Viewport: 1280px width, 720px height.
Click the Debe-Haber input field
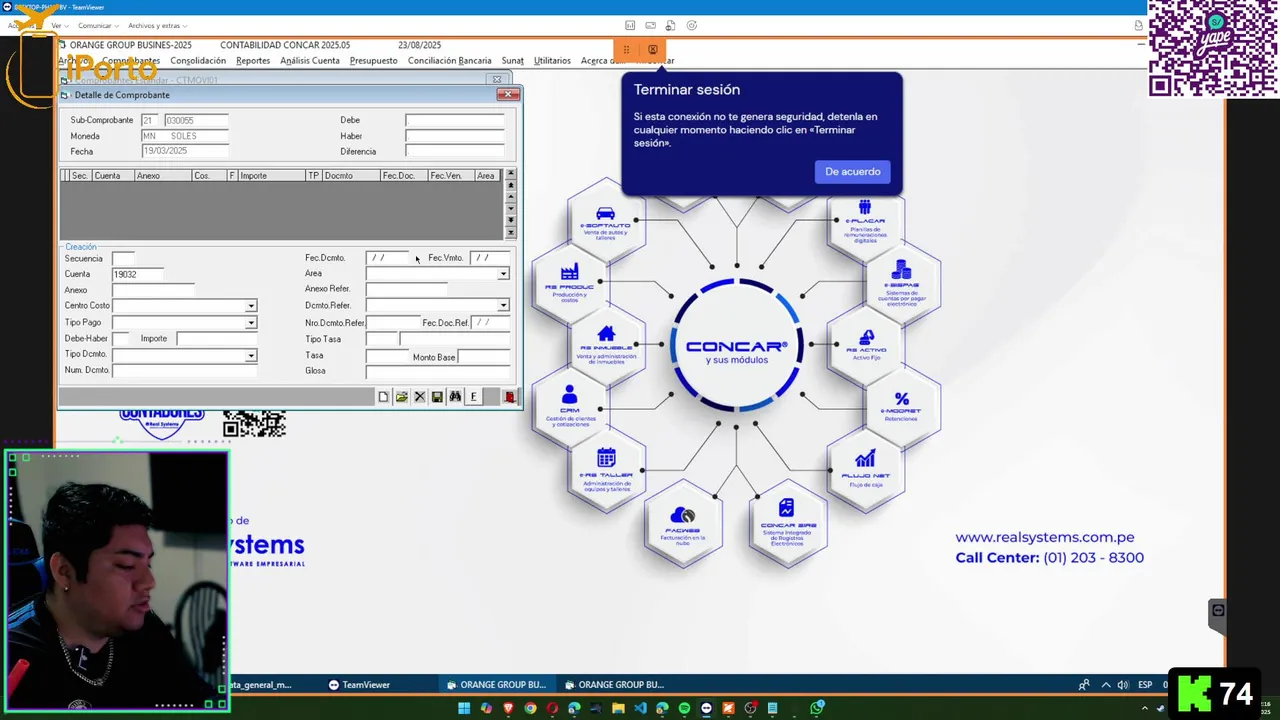pyautogui.click(x=120, y=338)
